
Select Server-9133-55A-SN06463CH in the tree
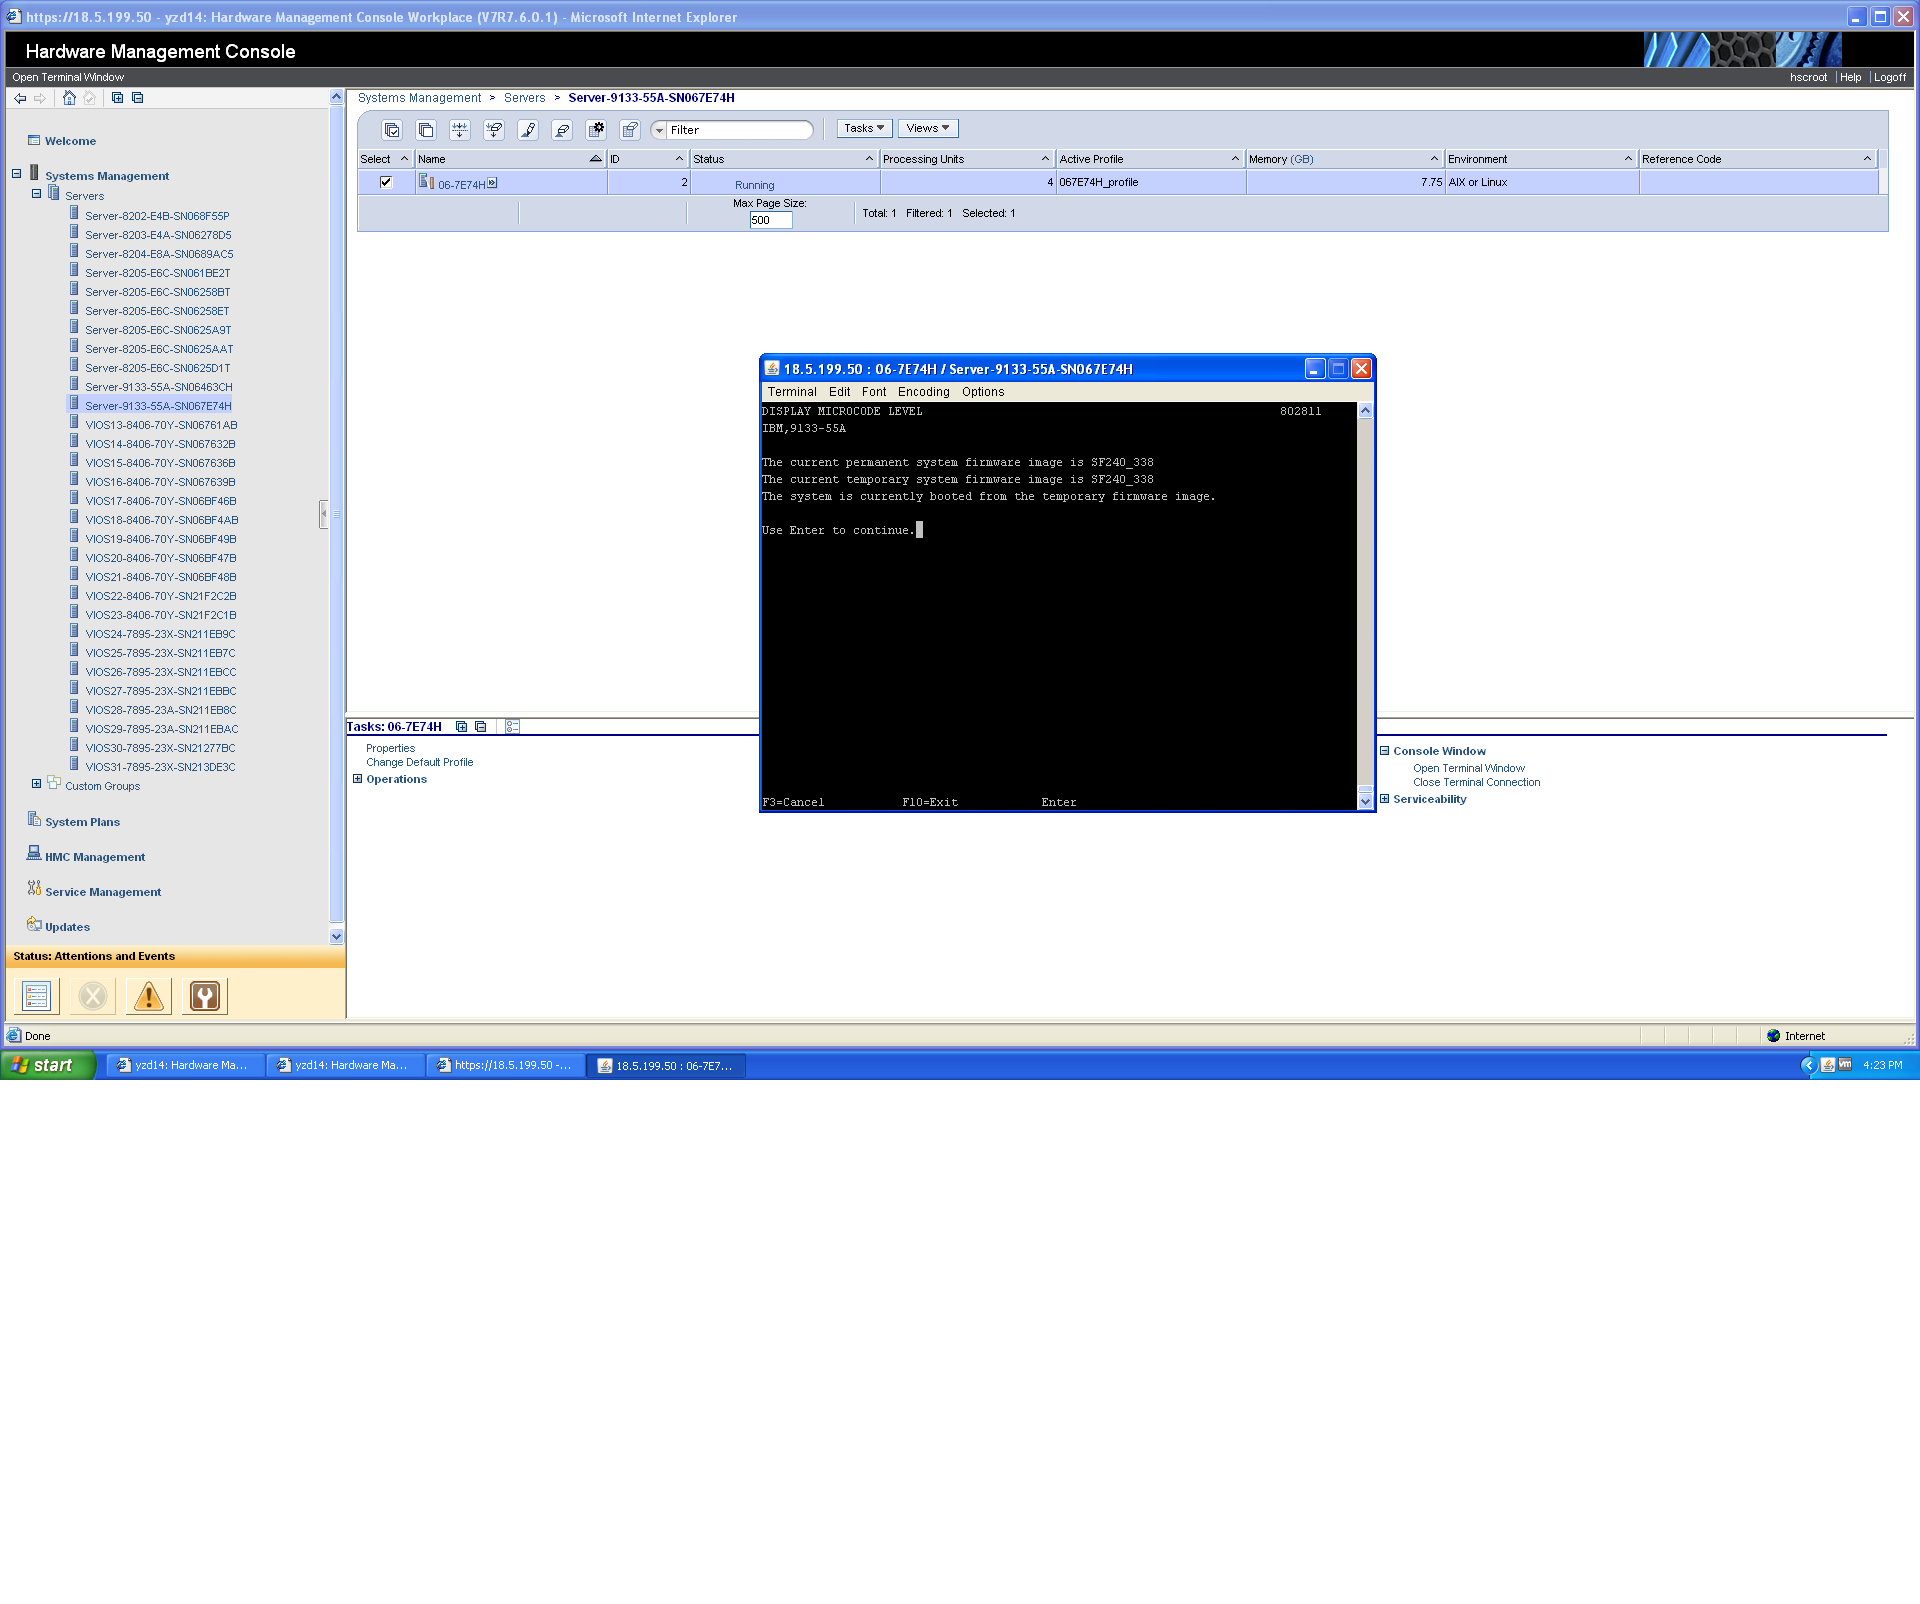(x=158, y=387)
